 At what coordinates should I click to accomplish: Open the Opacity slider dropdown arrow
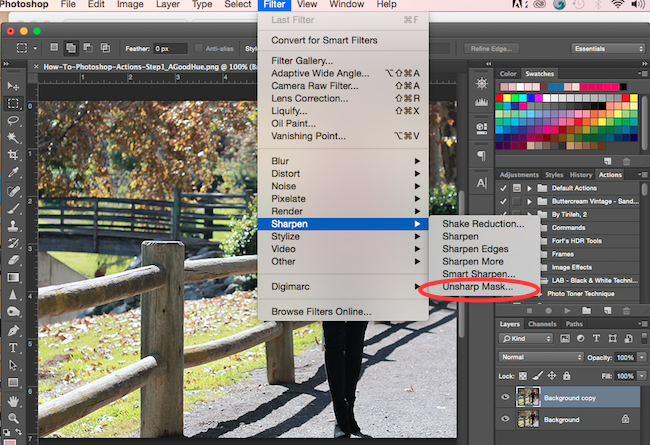point(642,357)
